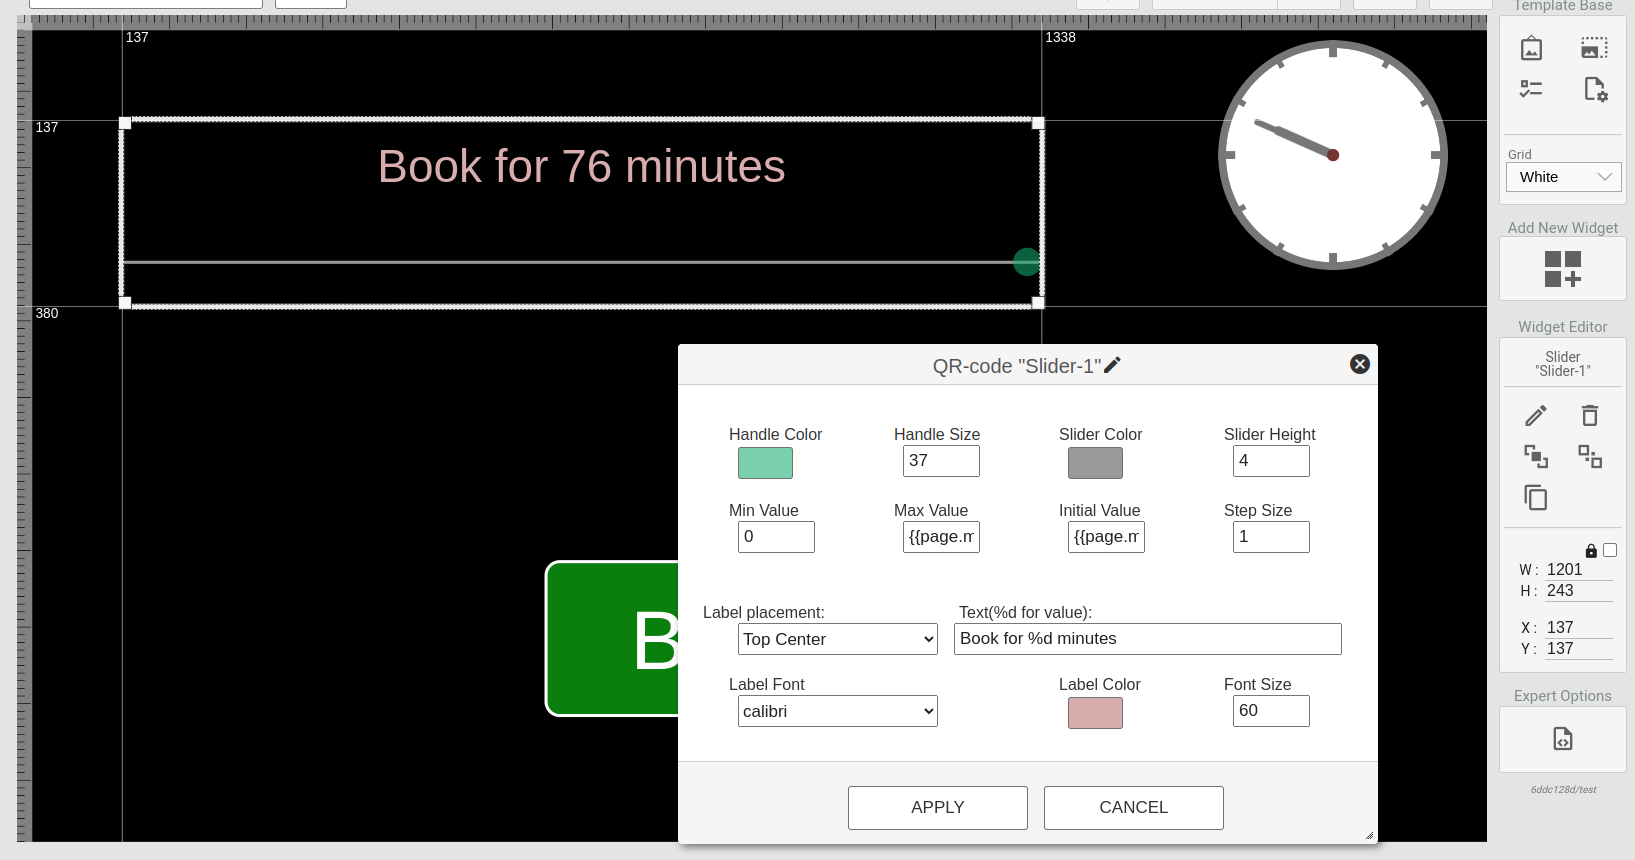Close the Slider-1 dialog
Screen dimensions: 1635x860
(x=1360, y=364)
